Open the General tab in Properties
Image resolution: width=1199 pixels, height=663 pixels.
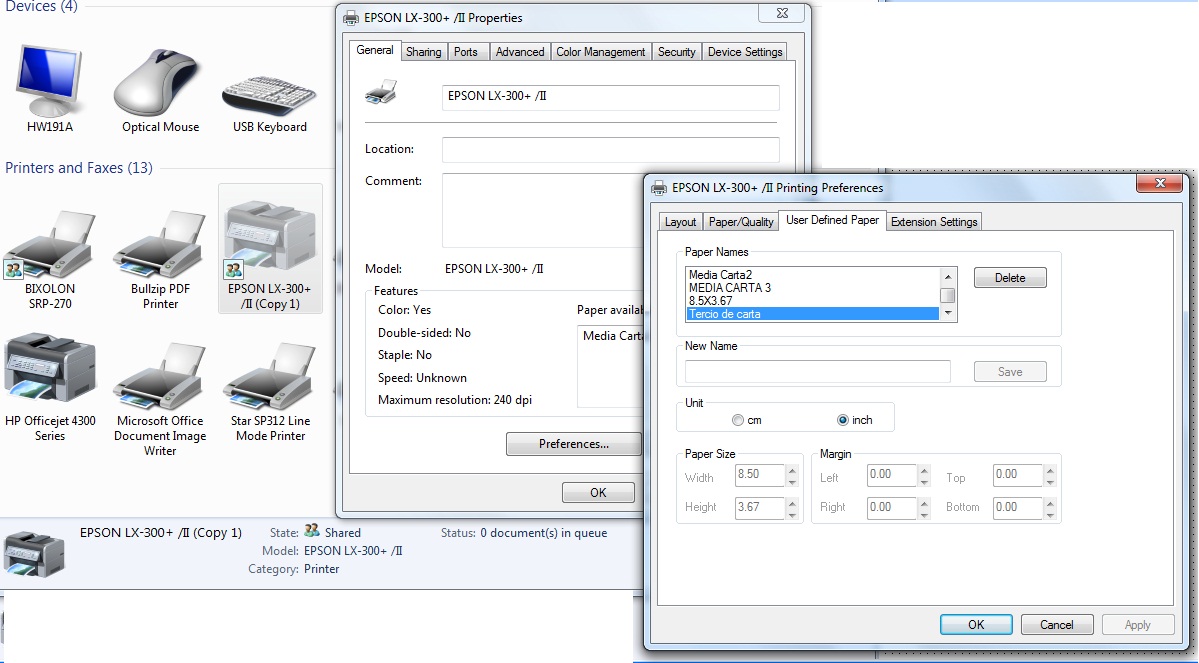point(375,50)
